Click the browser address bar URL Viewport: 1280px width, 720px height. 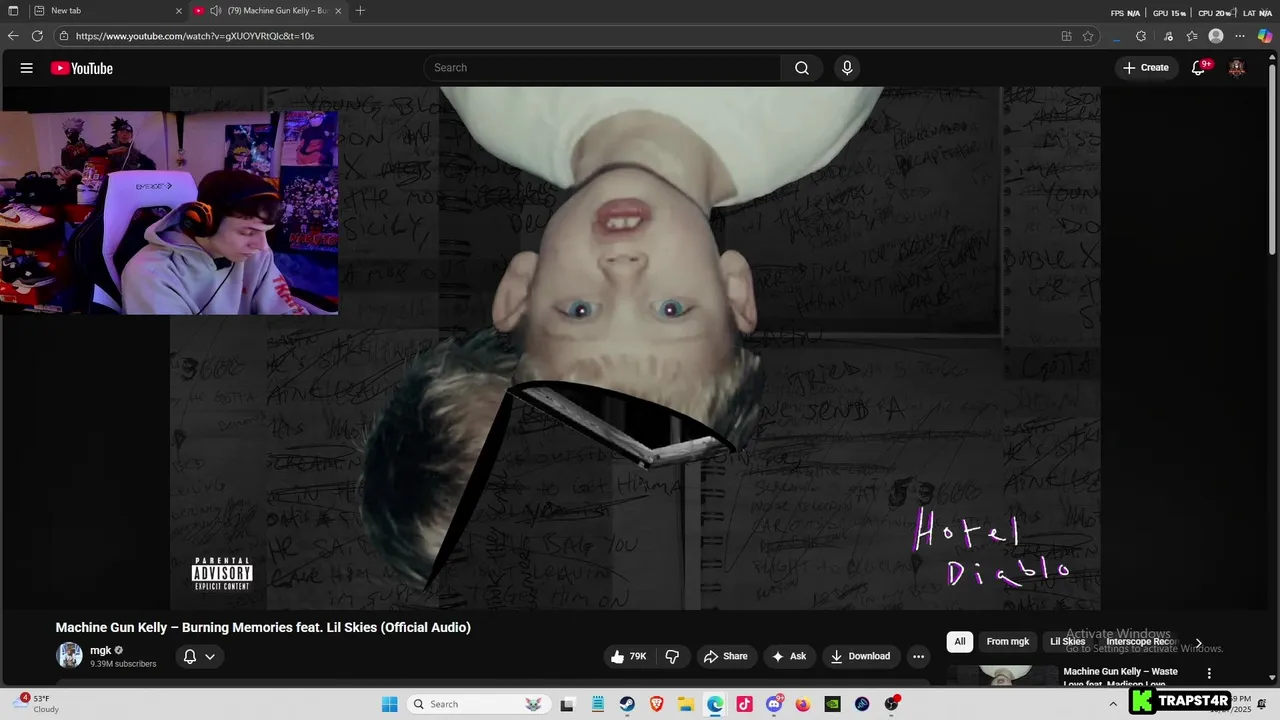click(195, 36)
